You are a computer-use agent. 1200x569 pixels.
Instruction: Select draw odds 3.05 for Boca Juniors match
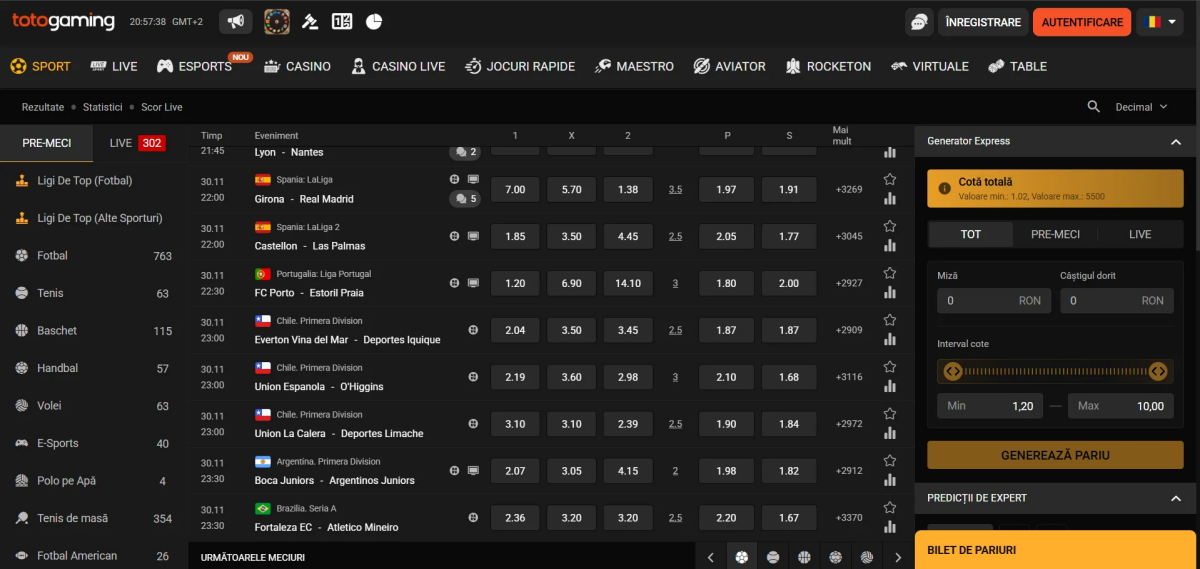click(x=572, y=470)
